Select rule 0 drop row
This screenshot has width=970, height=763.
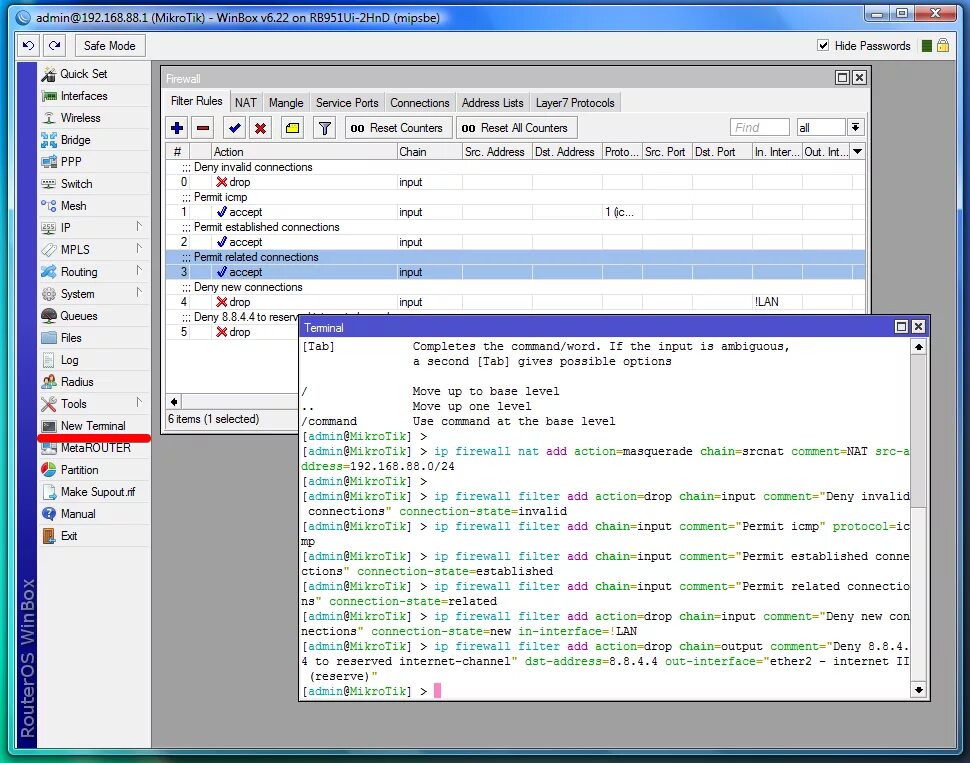pyautogui.click(x=515, y=182)
